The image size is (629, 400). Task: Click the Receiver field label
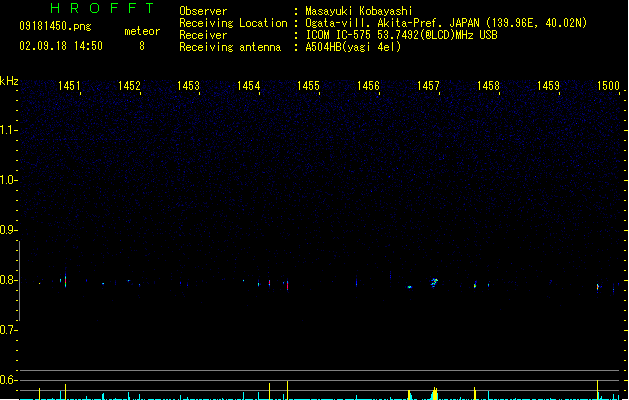pos(203,35)
